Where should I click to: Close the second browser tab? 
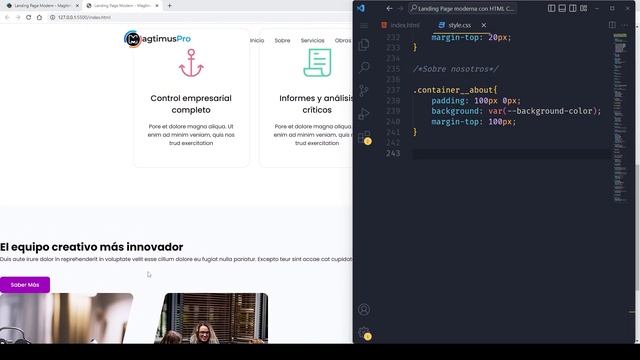157,6
